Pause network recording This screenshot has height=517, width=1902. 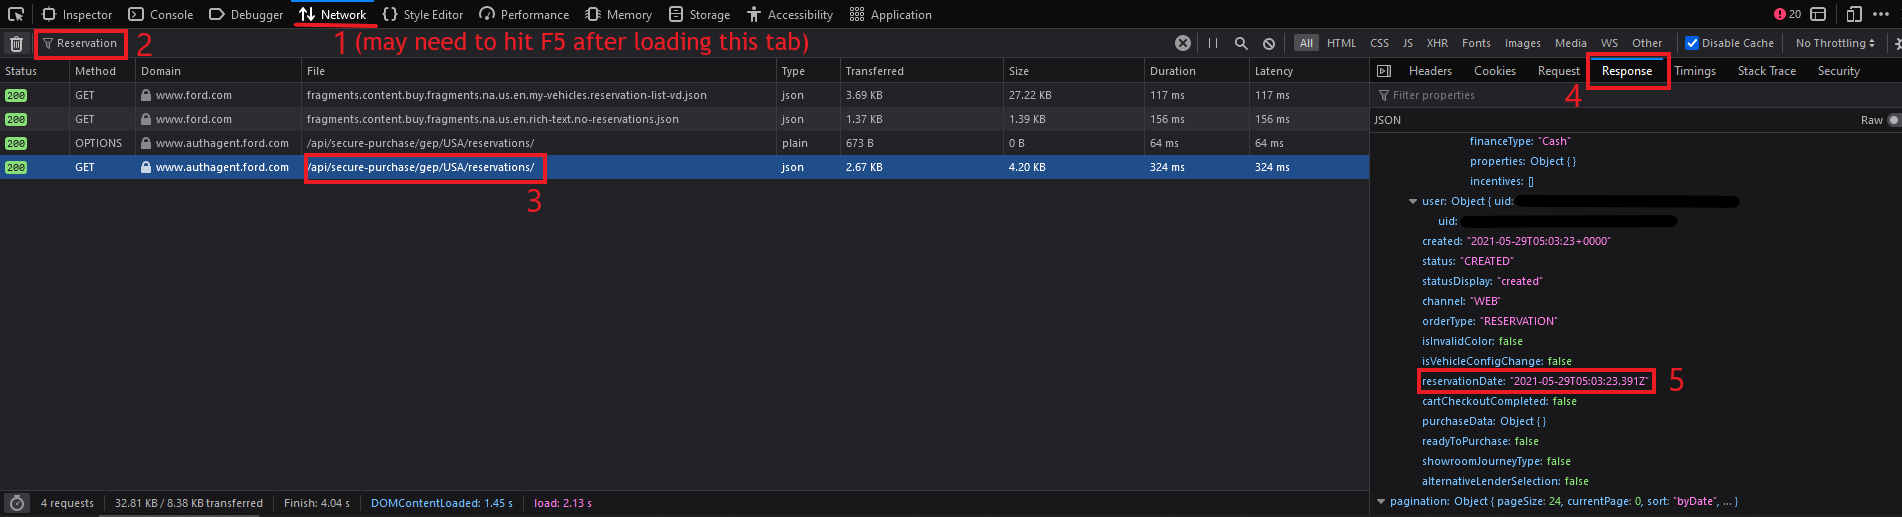point(1213,43)
